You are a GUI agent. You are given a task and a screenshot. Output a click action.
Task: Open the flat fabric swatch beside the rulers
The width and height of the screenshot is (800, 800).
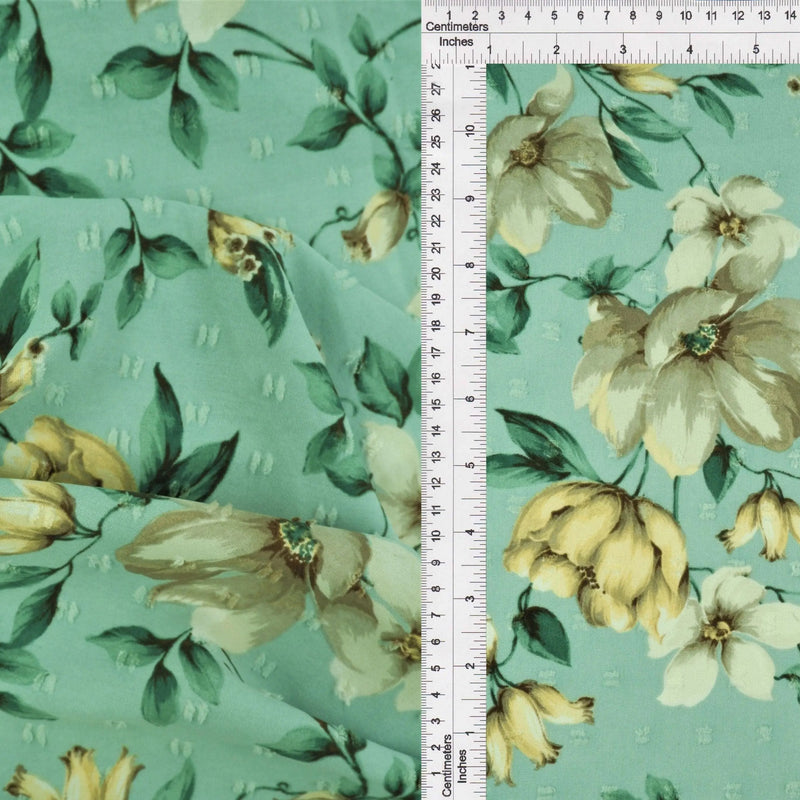coord(643,432)
